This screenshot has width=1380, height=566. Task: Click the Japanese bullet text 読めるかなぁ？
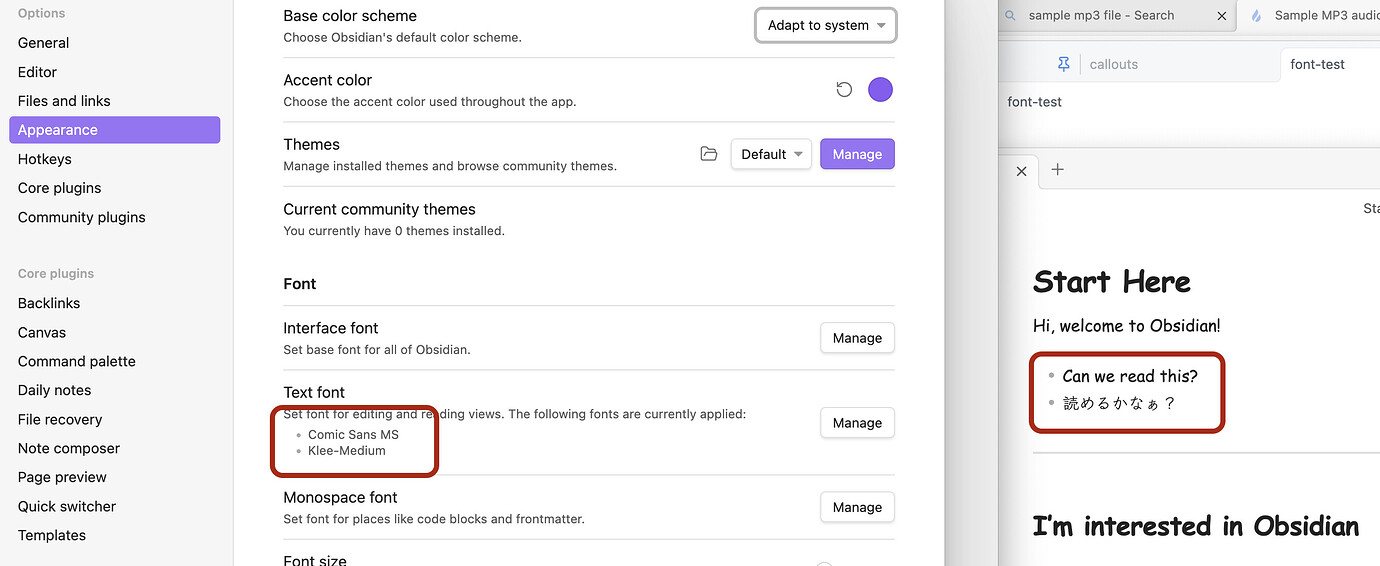(x=1118, y=403)
